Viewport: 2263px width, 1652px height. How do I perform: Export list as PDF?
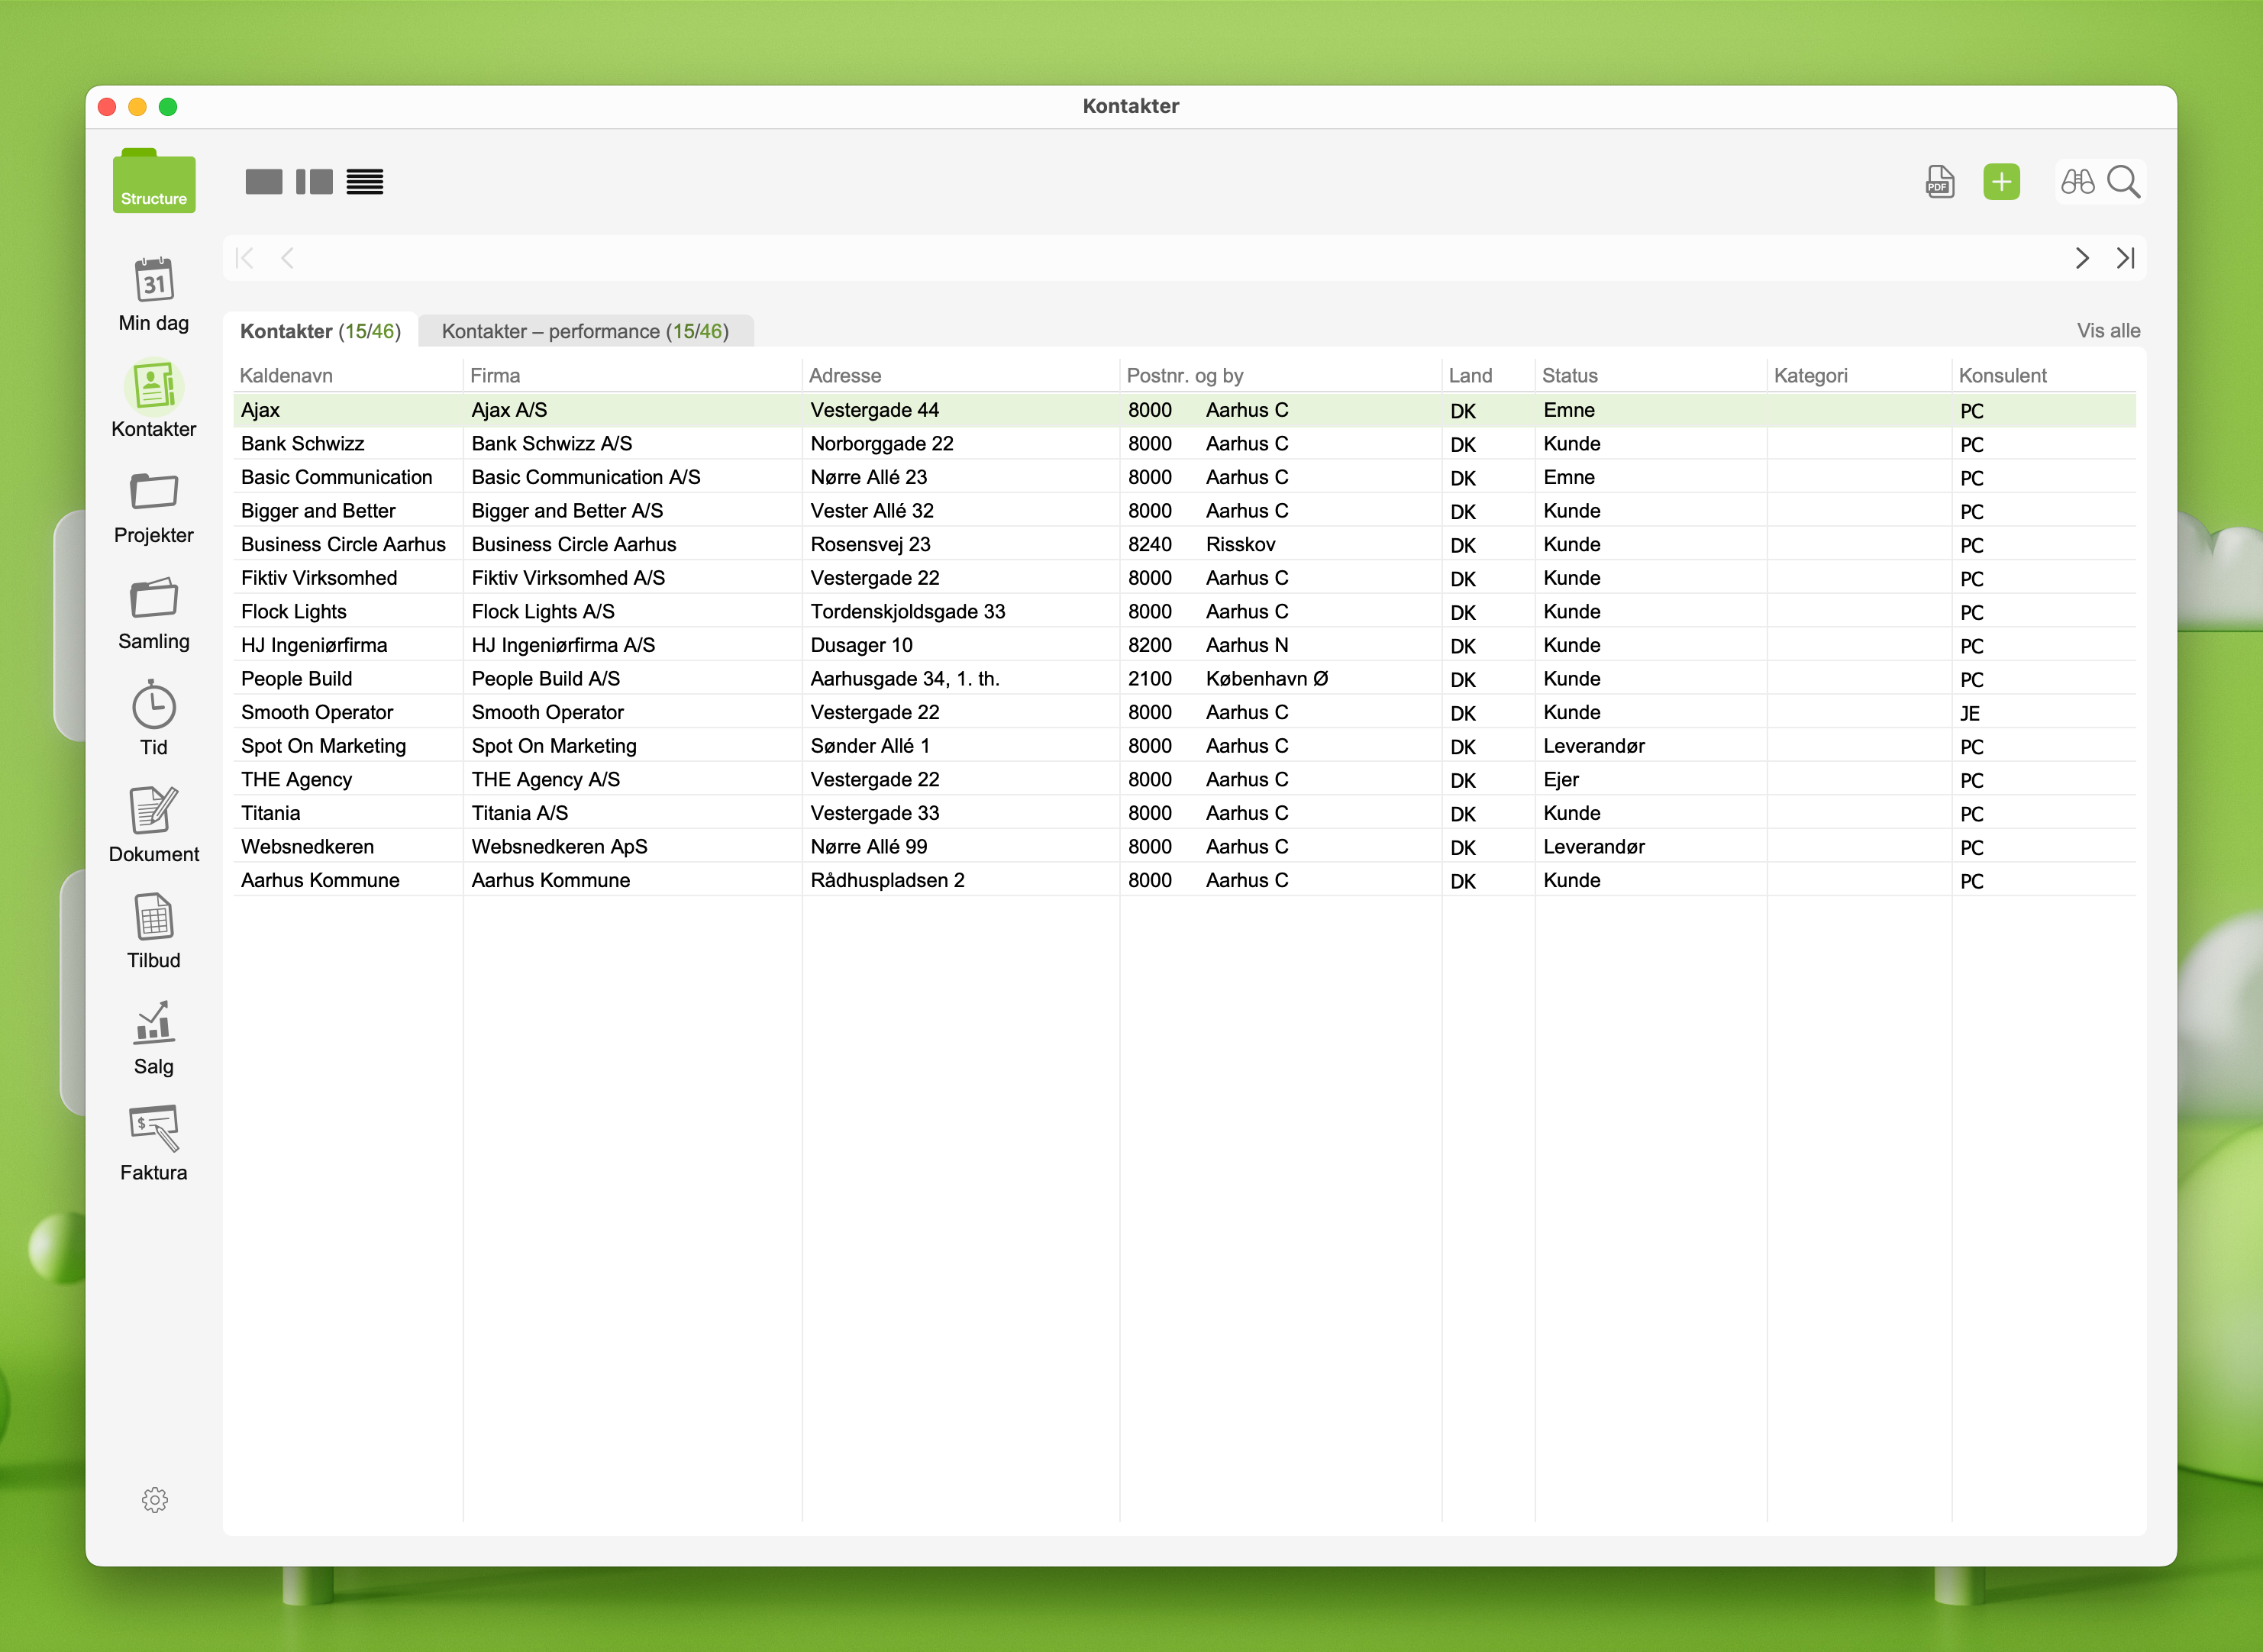coord(1939,182)
